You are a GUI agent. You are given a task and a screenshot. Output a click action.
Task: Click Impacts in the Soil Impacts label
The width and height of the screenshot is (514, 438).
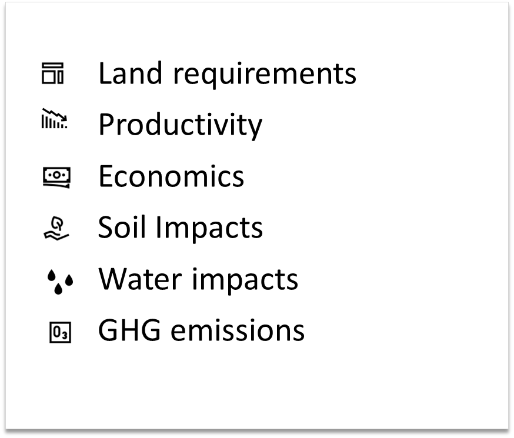point(210,229)
